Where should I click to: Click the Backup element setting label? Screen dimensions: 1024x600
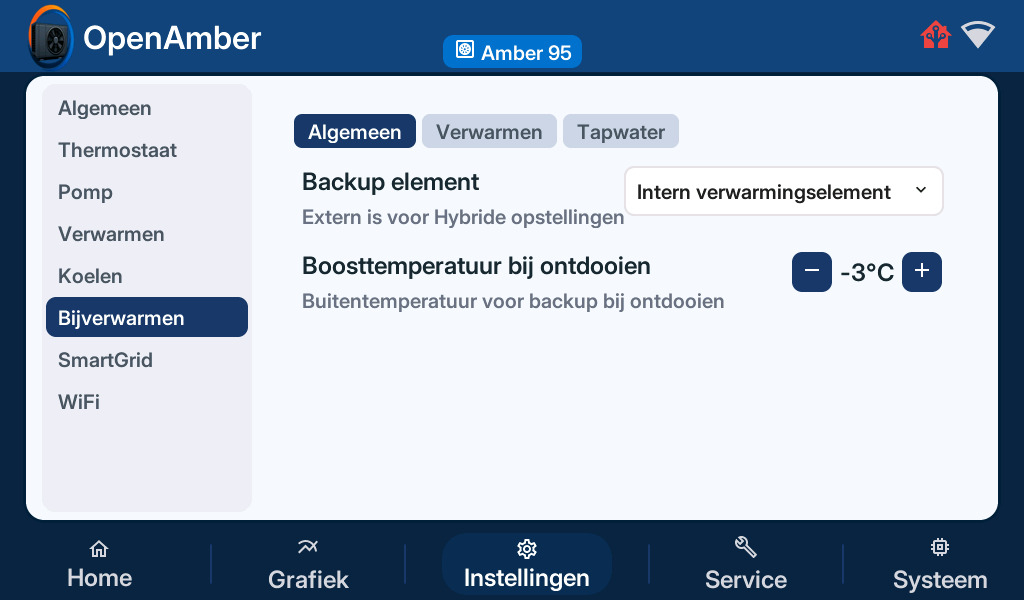pos(391,182)
